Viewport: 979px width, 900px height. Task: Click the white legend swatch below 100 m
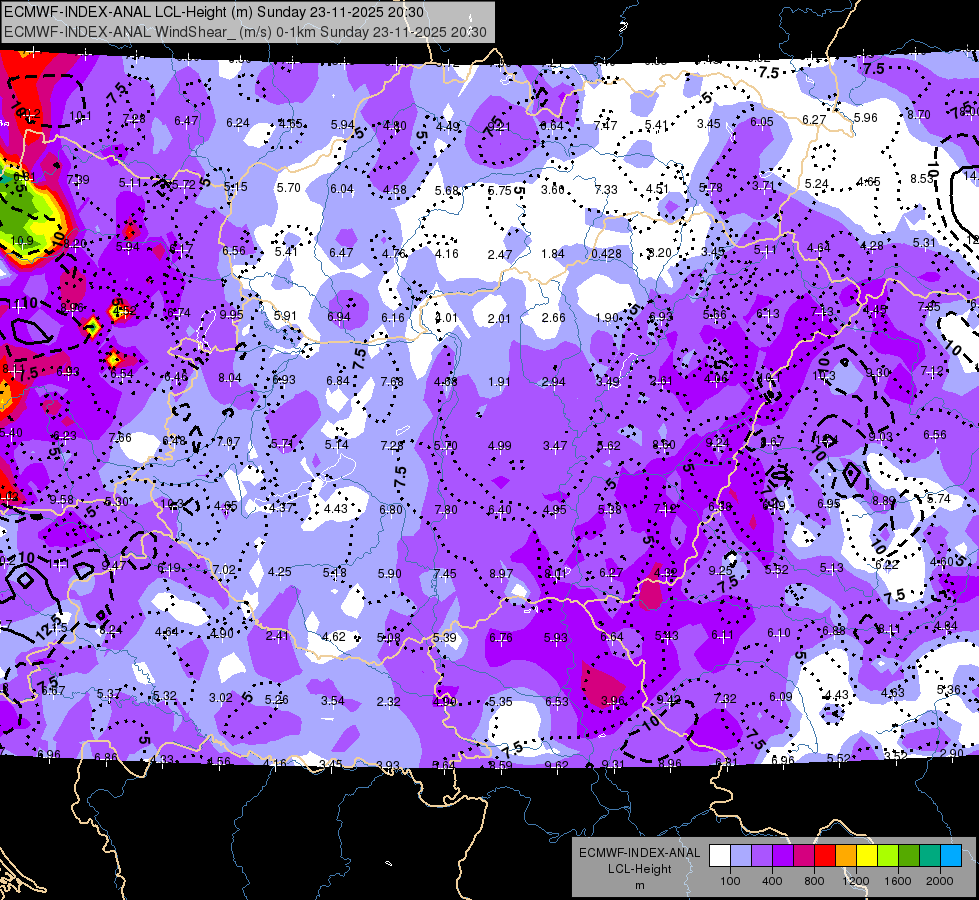(720, 856)
